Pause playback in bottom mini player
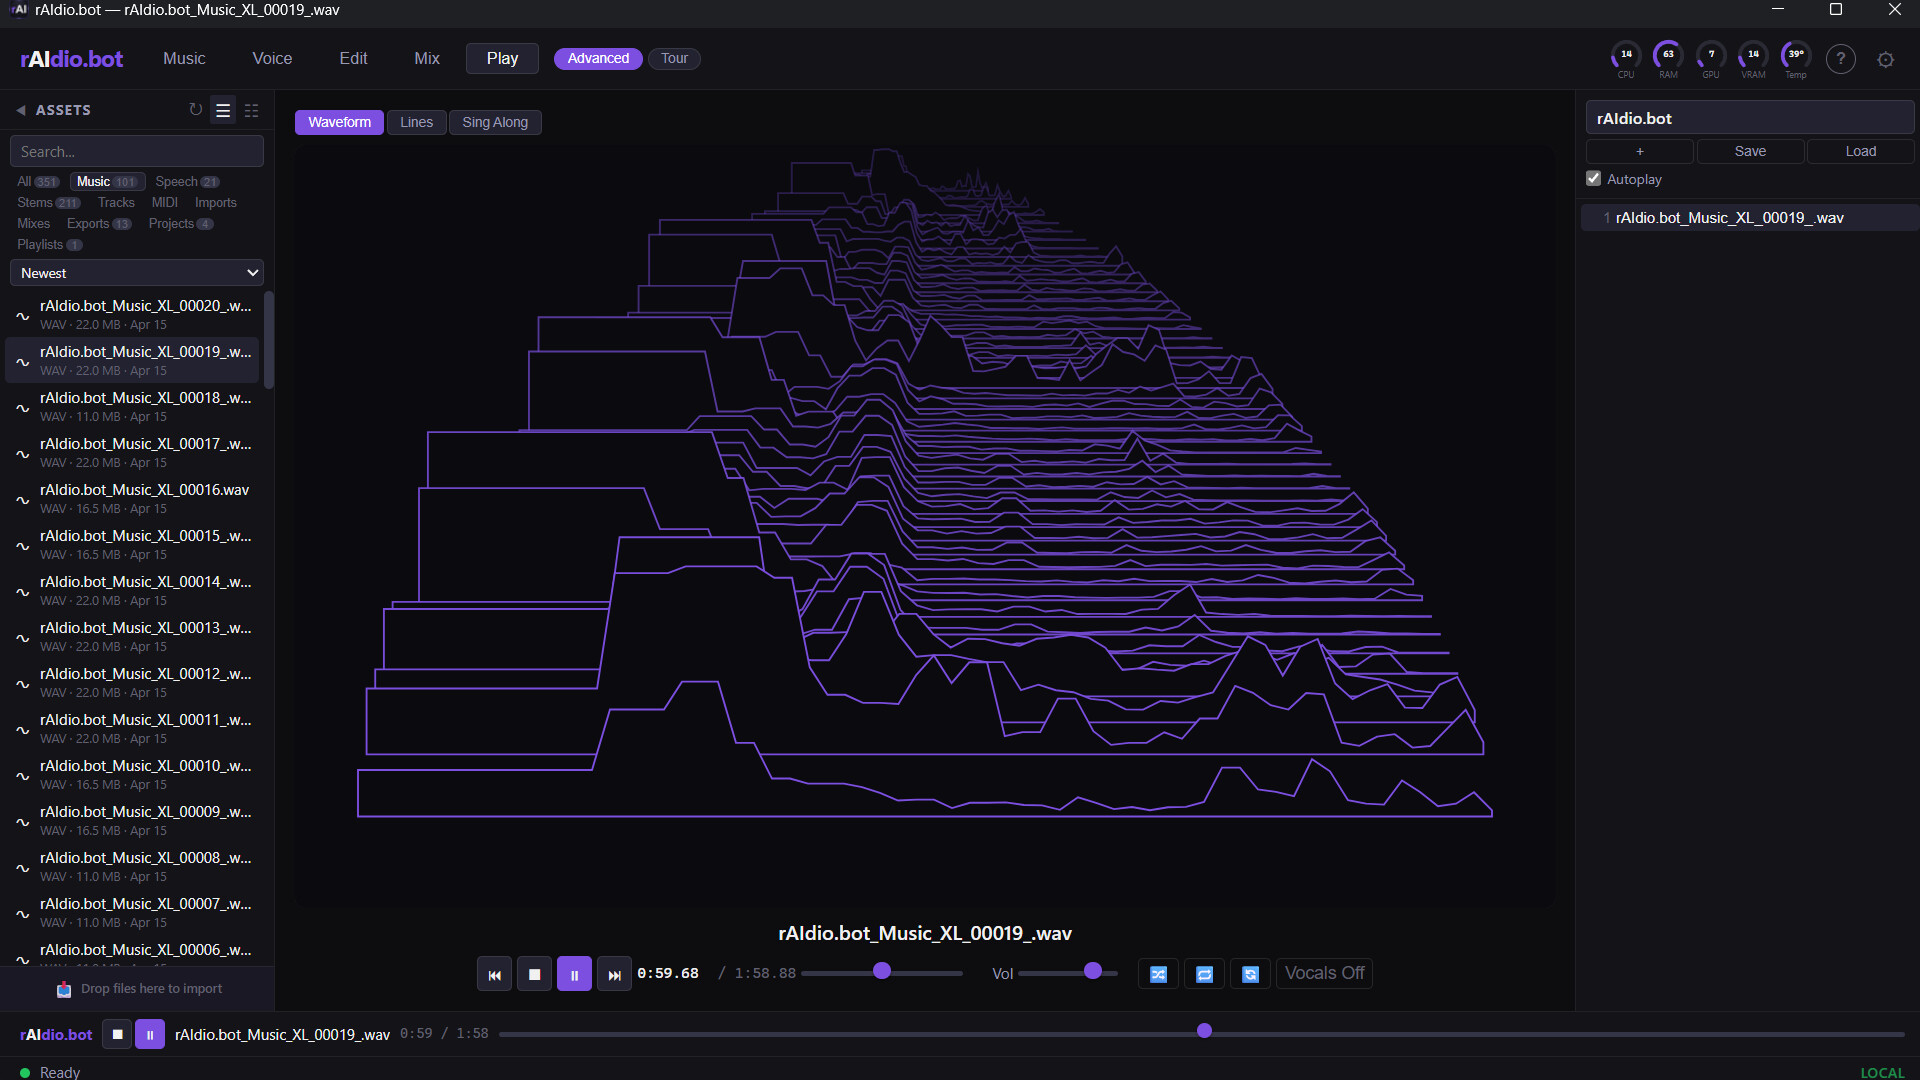Screen dimensions: 1920x1080 pos(150,1034)
